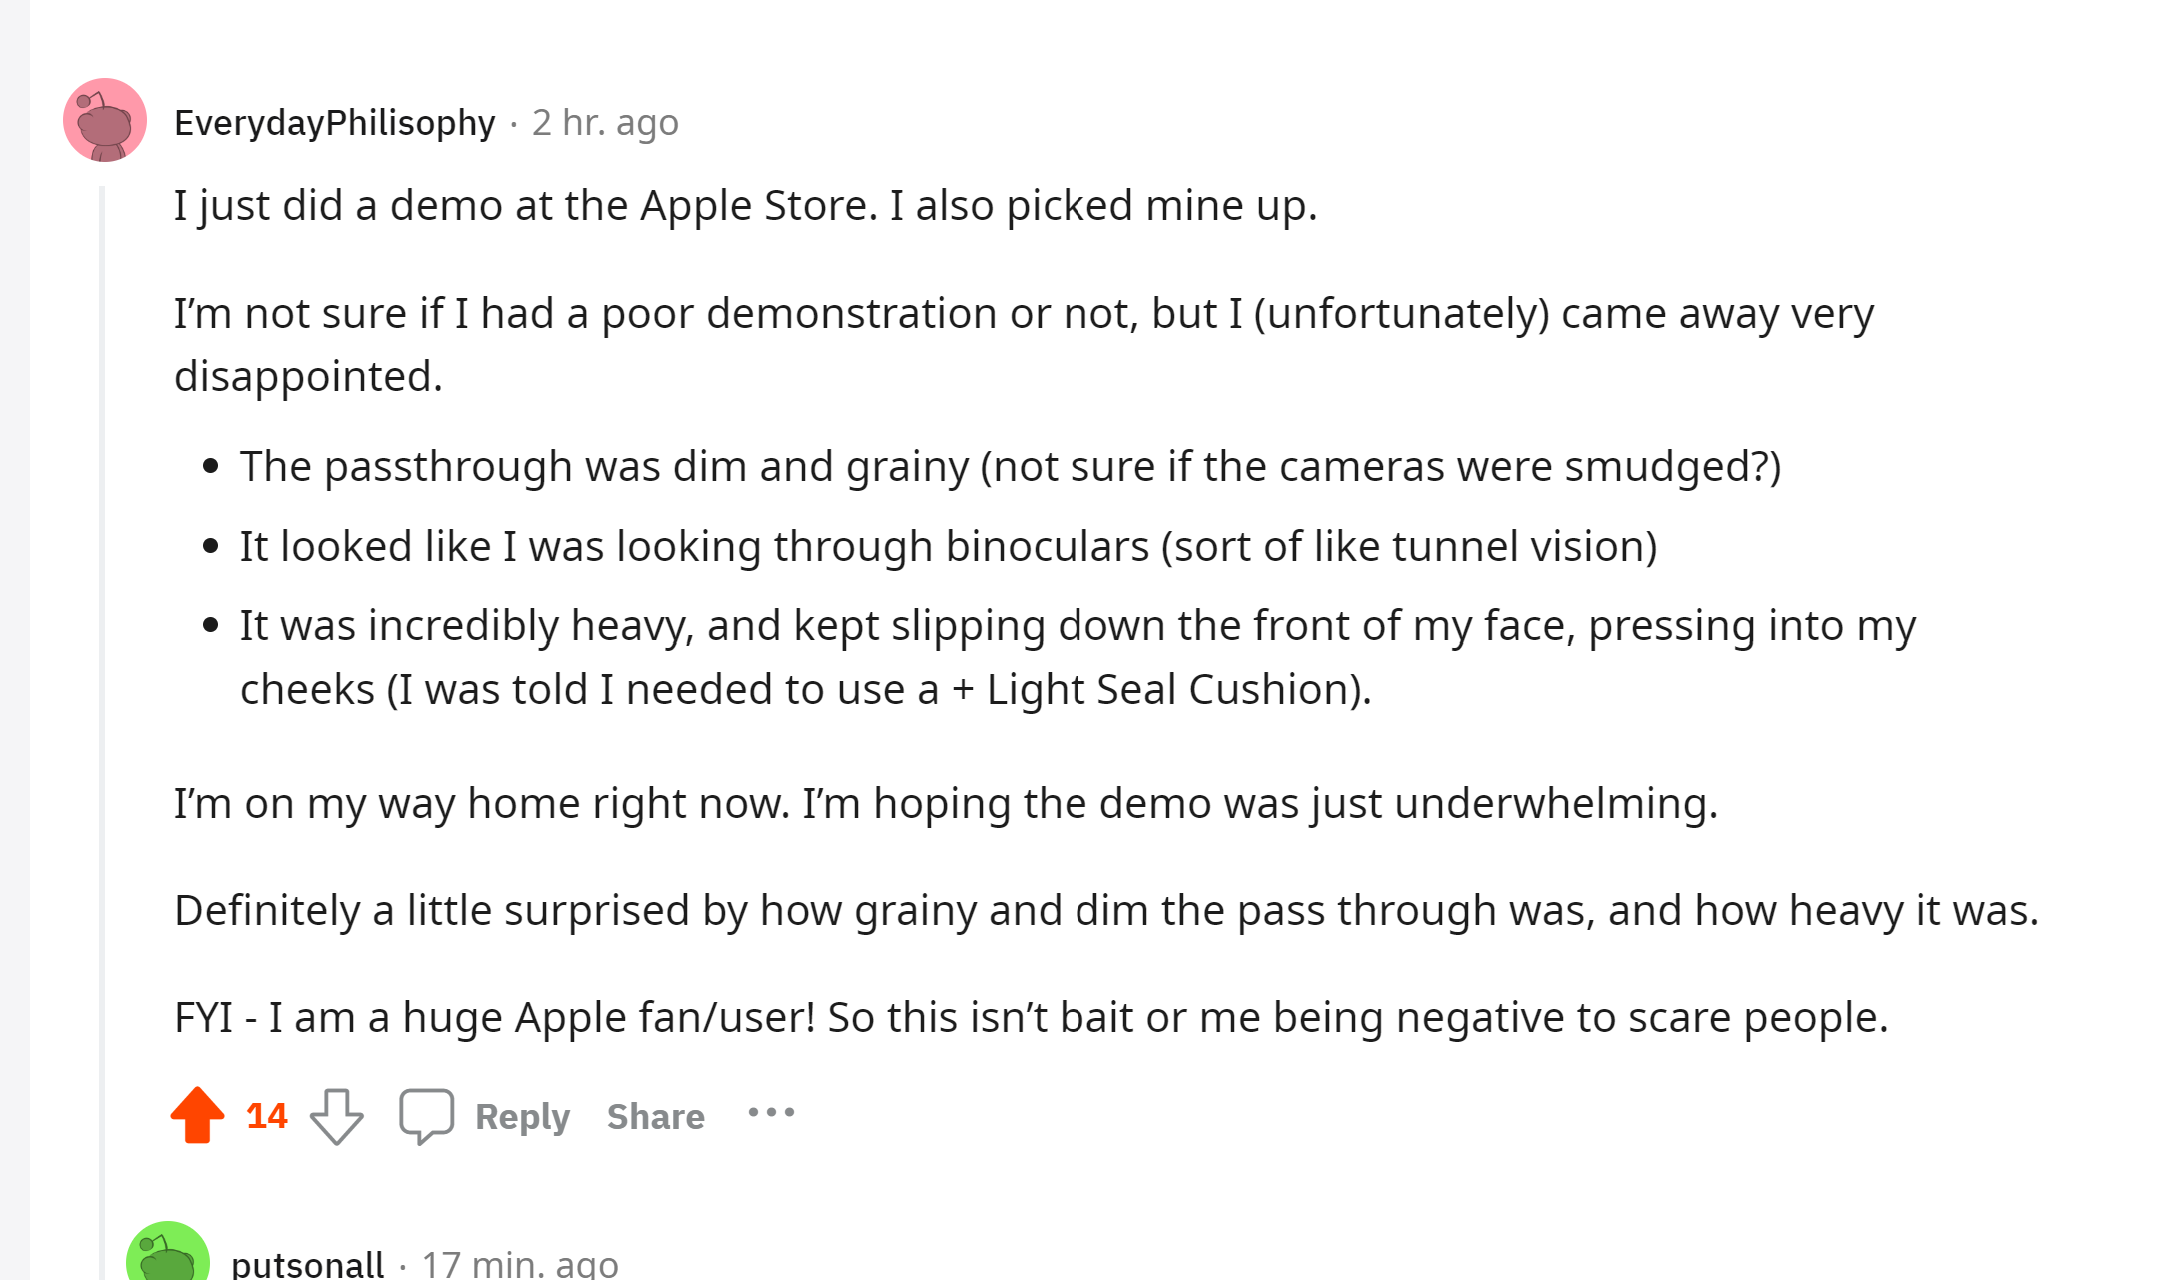The image size is (2163, 1281).
Task: Click the speech bubble comment icon
Action: 426,1115
